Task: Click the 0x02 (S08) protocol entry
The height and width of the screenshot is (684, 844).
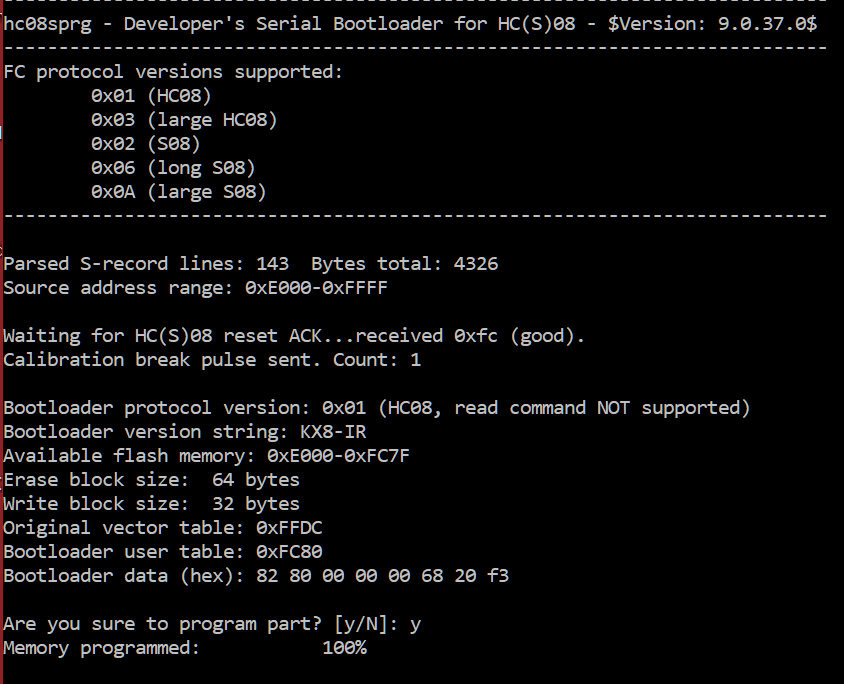Action: tap(145, 144)
